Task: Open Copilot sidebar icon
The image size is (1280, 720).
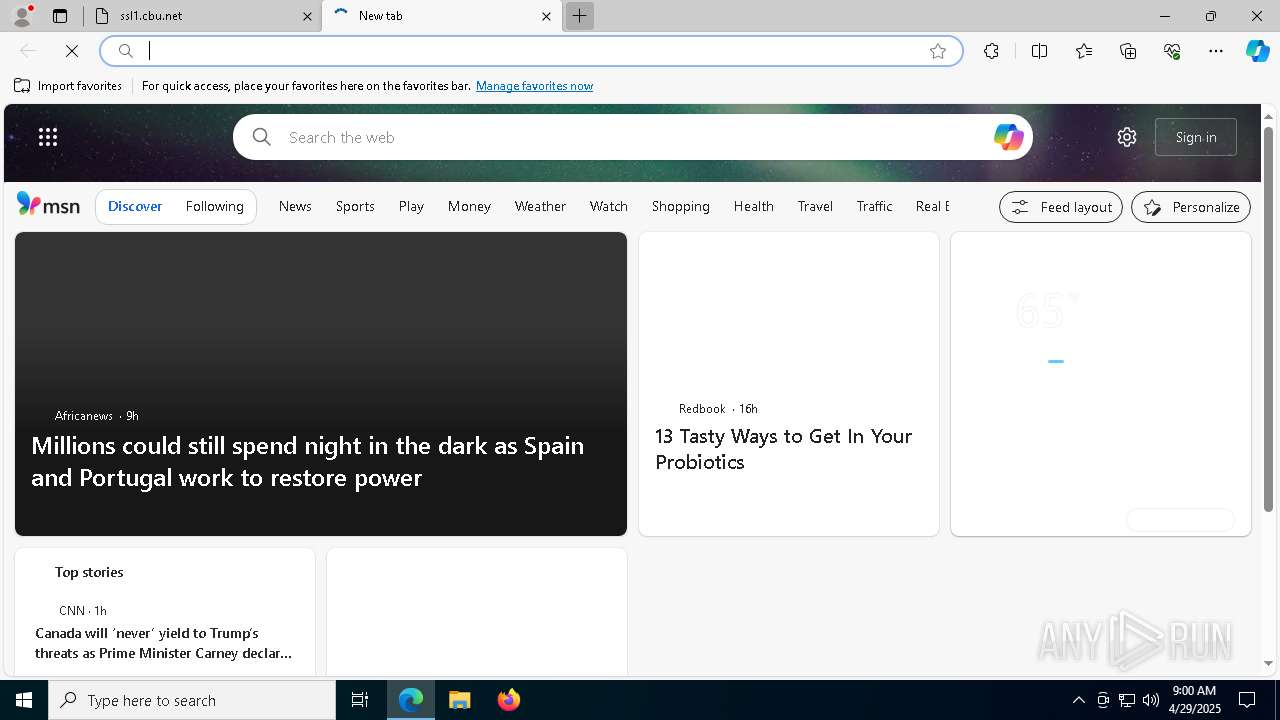Action: click(x=1257, y=51)
